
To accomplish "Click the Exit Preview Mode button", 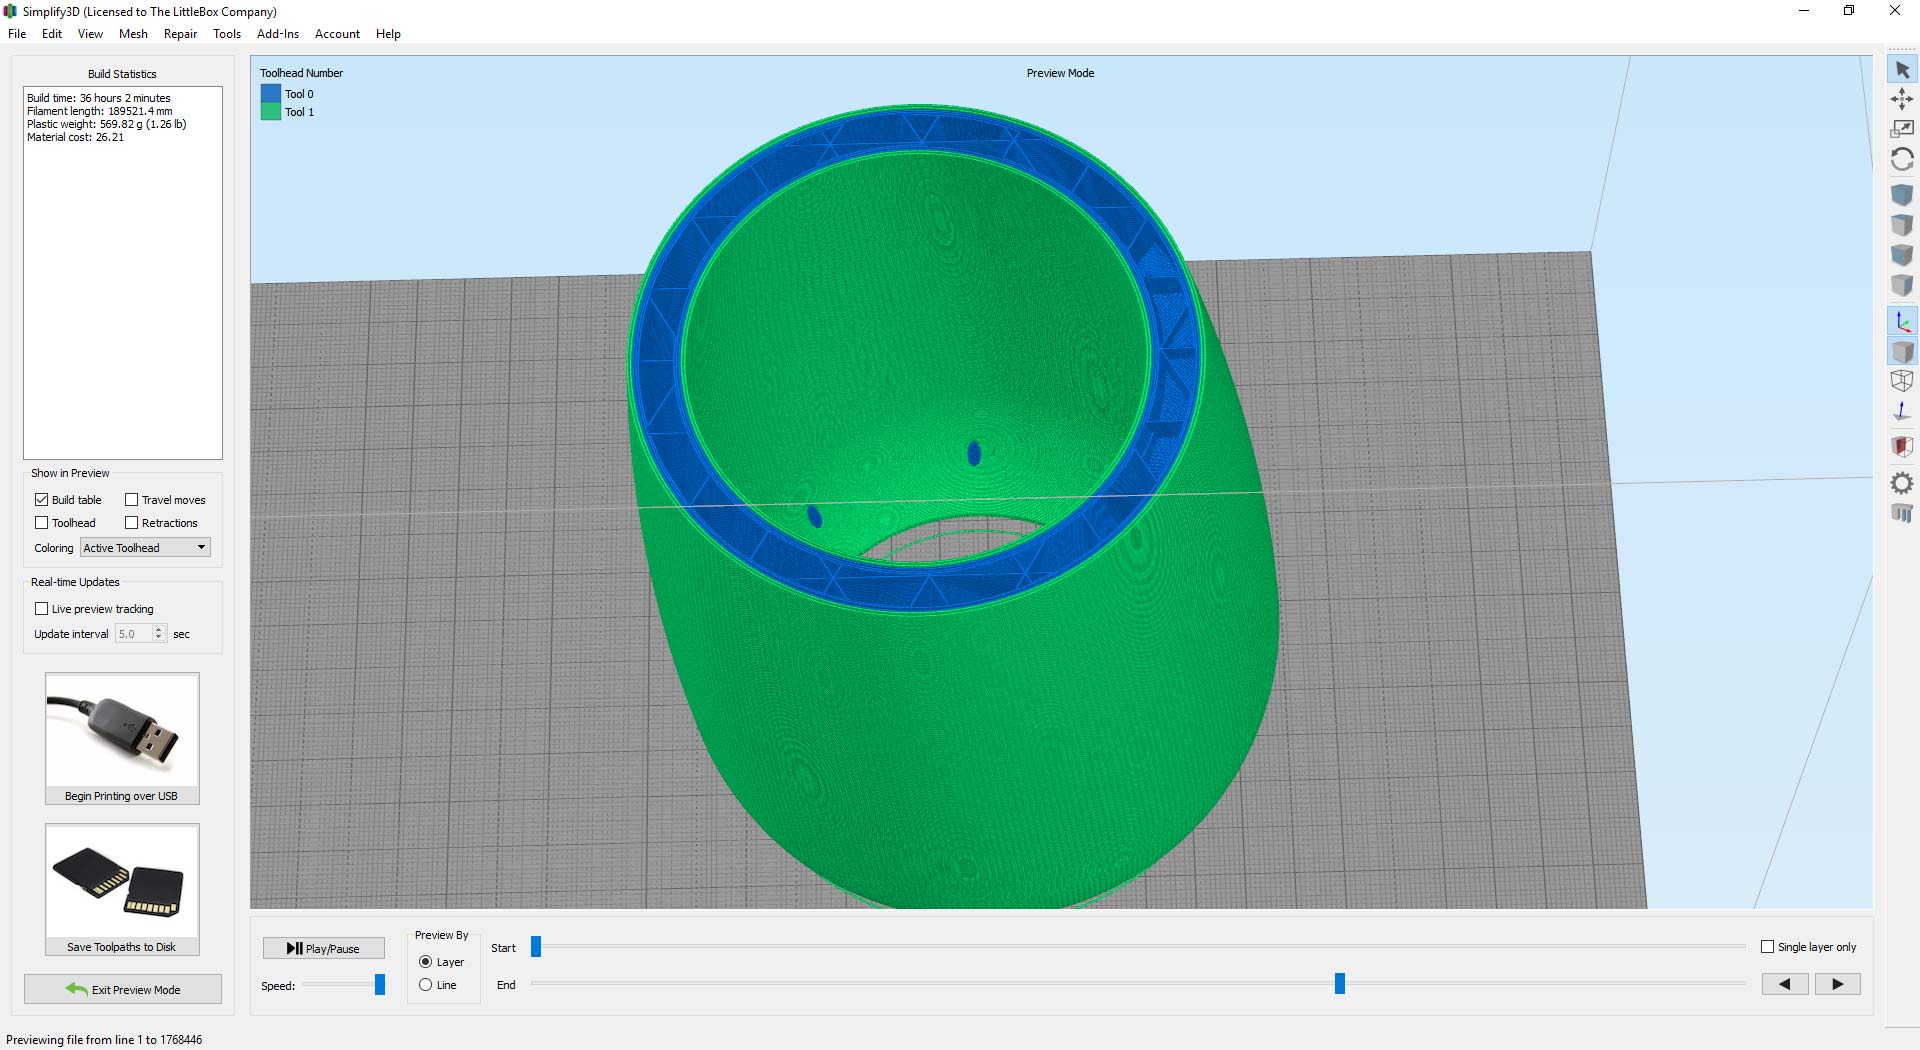I will point(123,989).
